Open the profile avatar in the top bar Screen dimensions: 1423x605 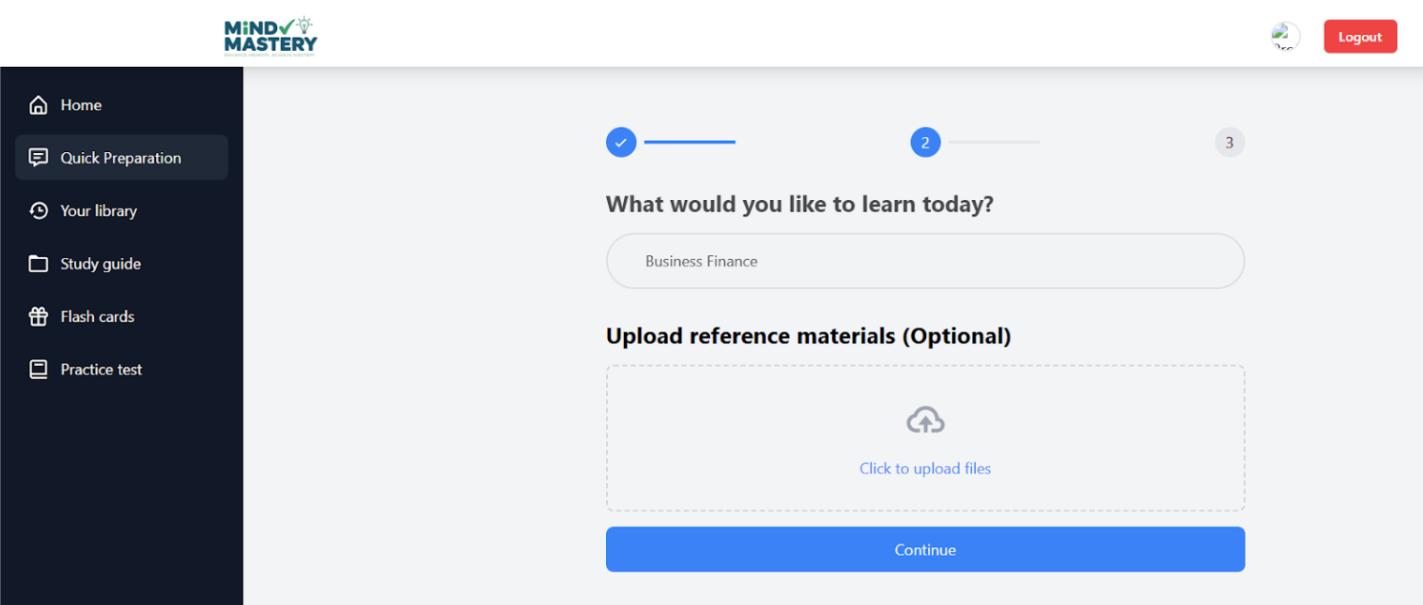tap(1284, 35)
